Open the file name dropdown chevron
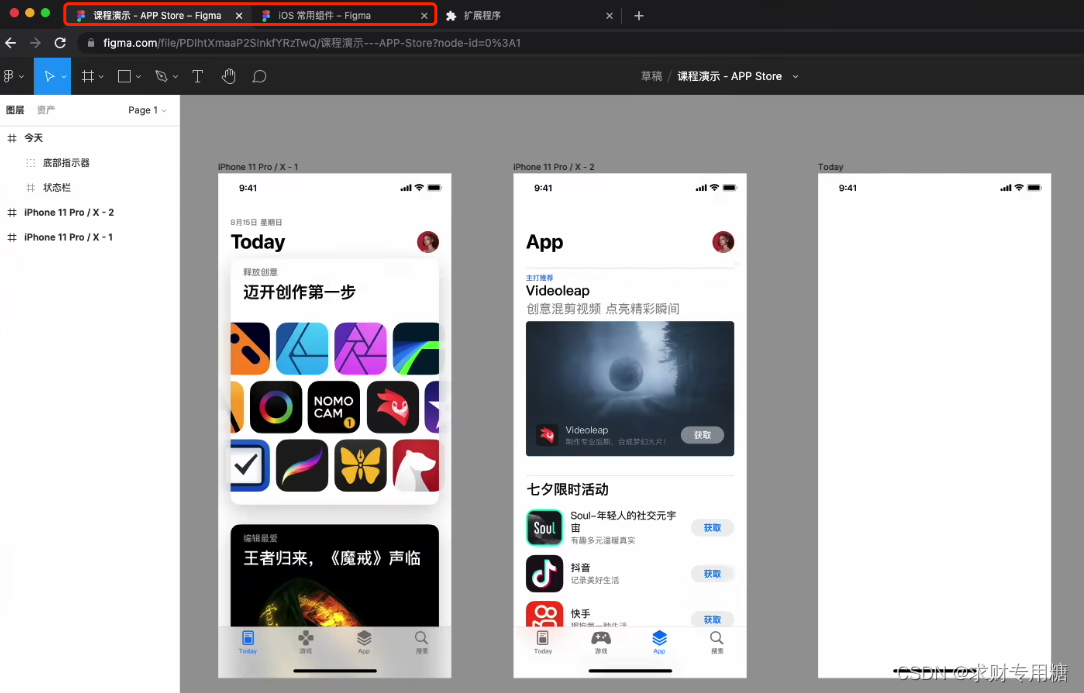This screenshot has width=1084, height=693. coord(795,77)
